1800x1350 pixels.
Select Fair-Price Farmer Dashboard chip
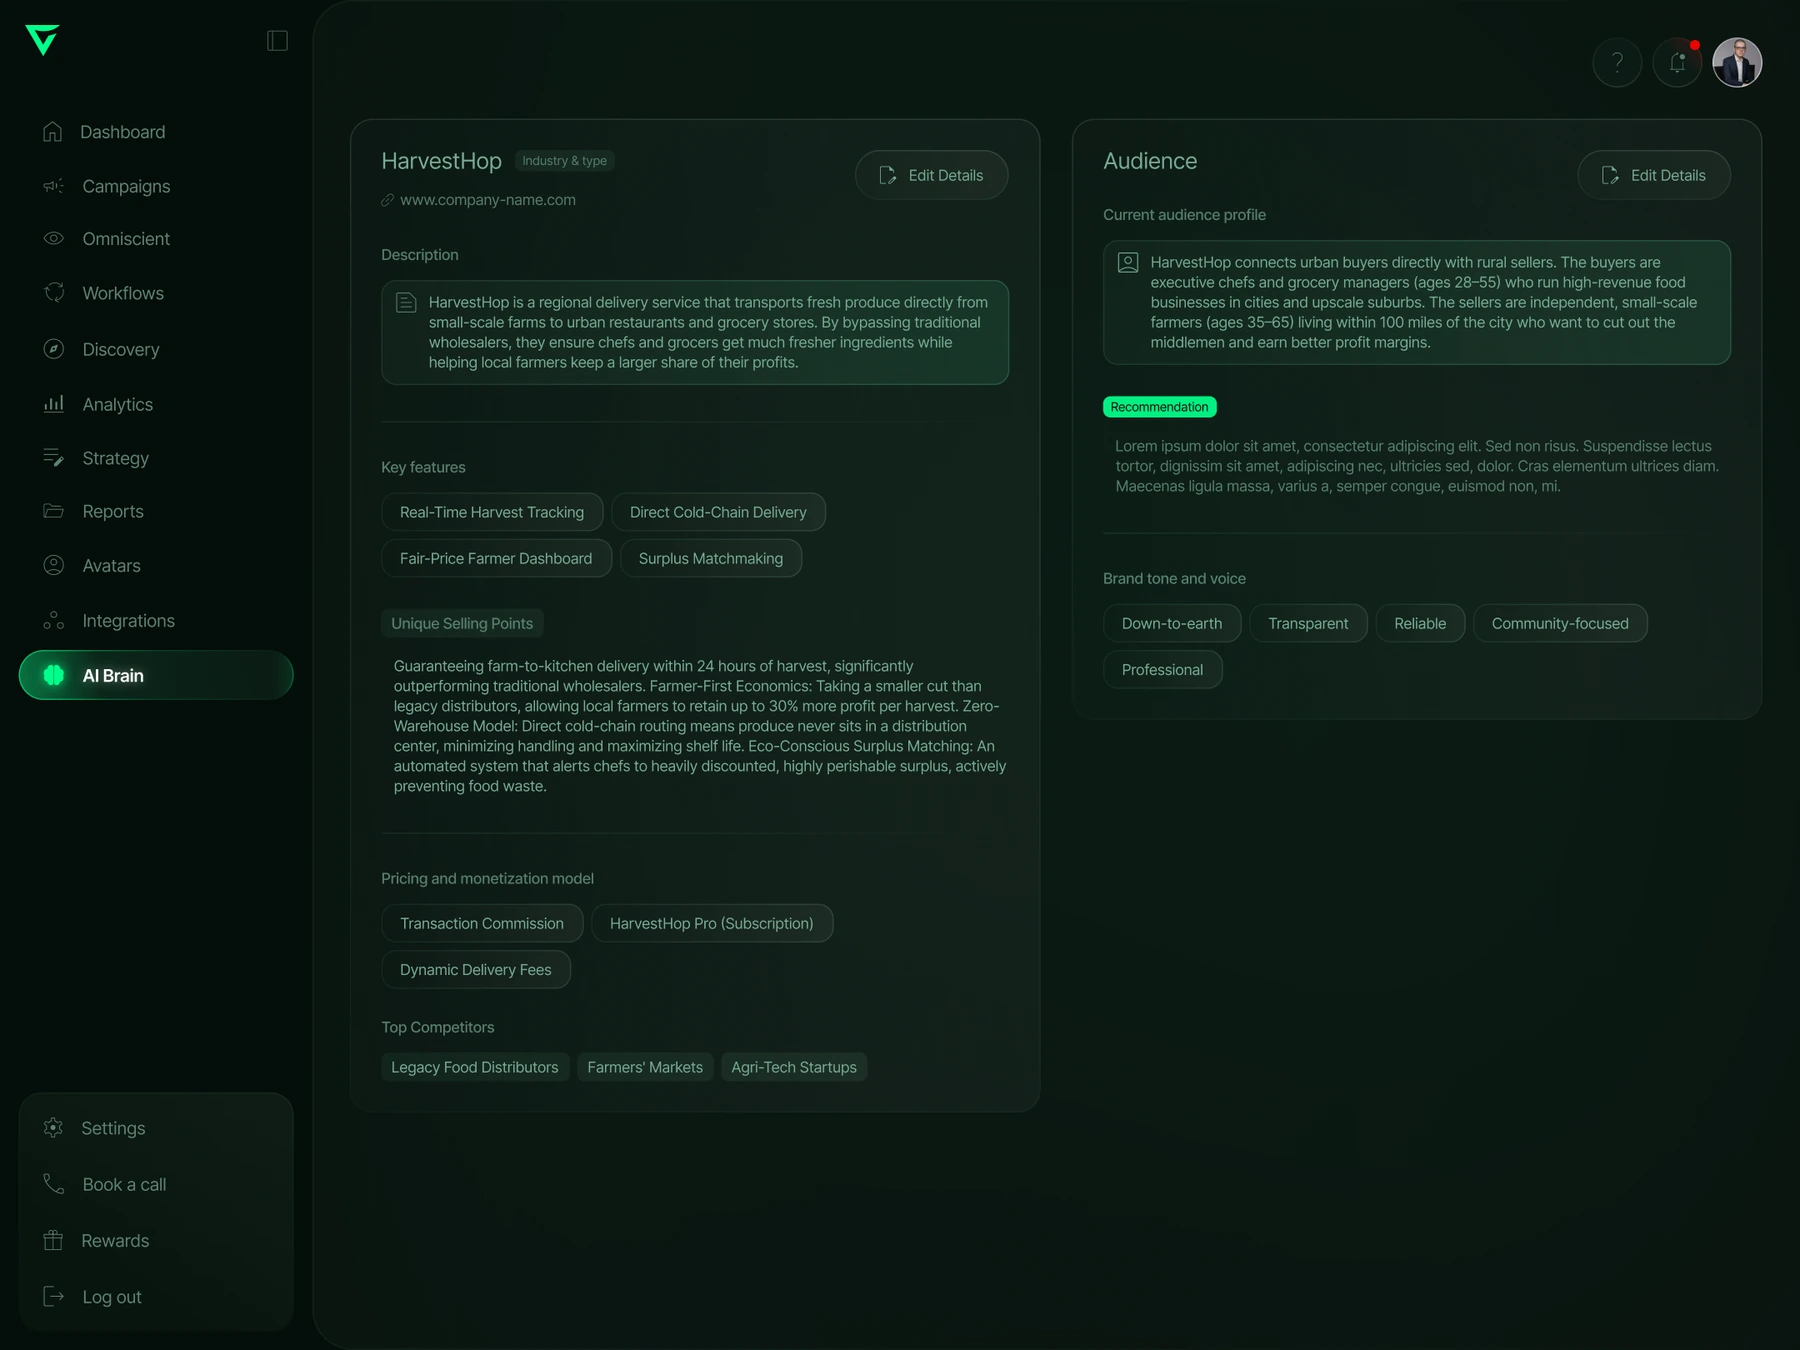click(x=496, y=558)
